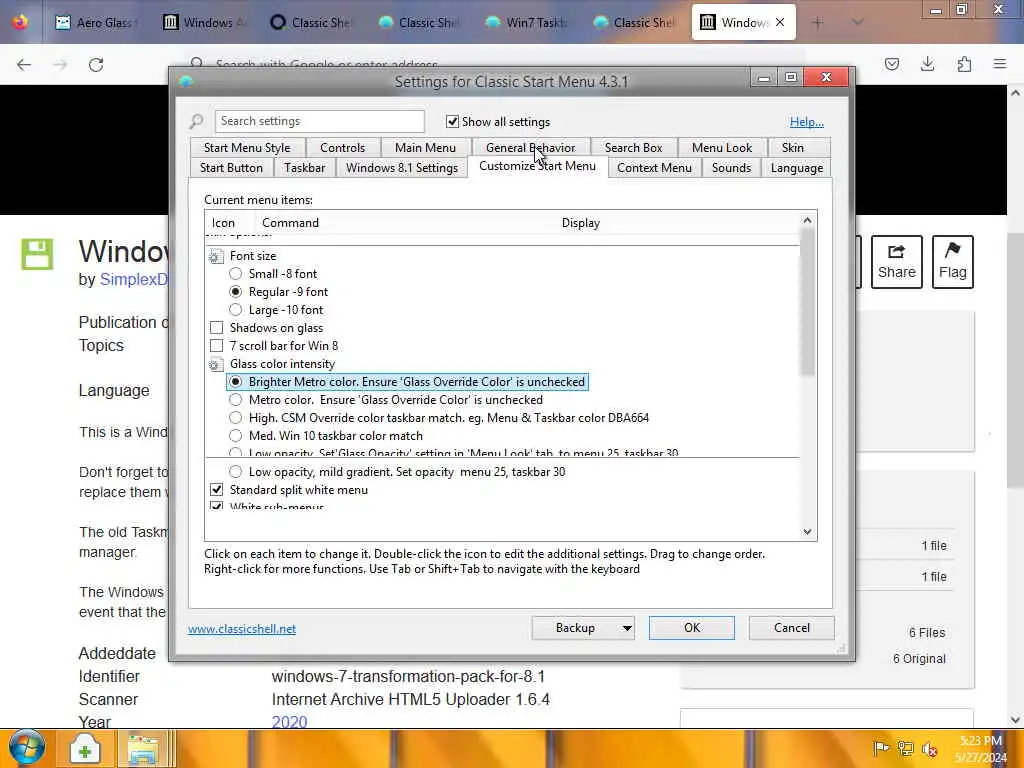Select Large -10 font radio button
The height and width of the screenshot is (768, 1024).
(236, 310)
